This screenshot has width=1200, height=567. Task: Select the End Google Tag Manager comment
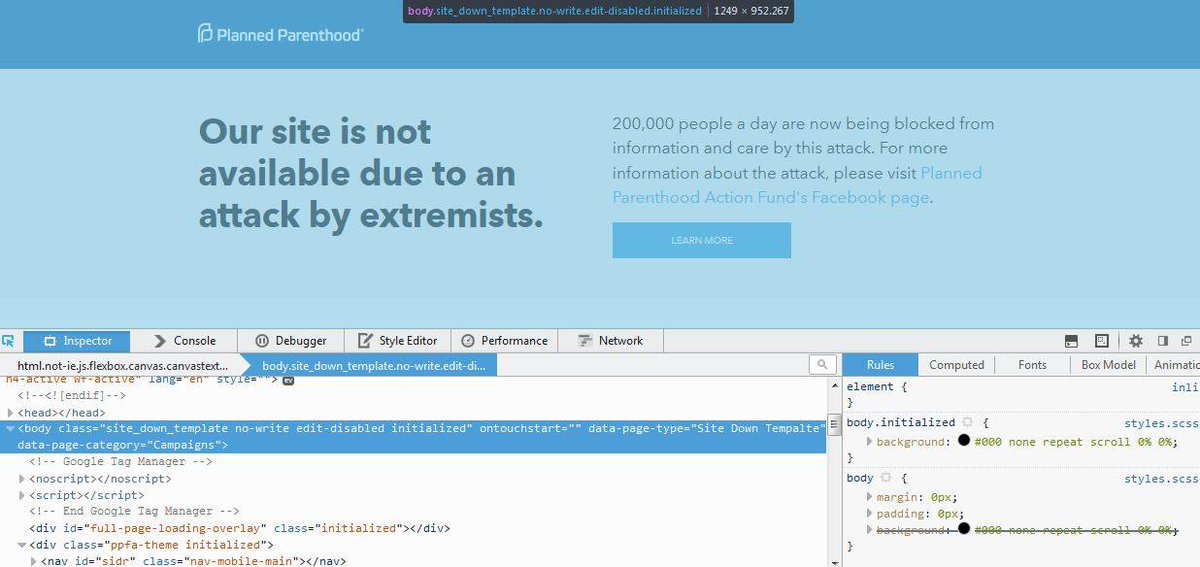135,511
